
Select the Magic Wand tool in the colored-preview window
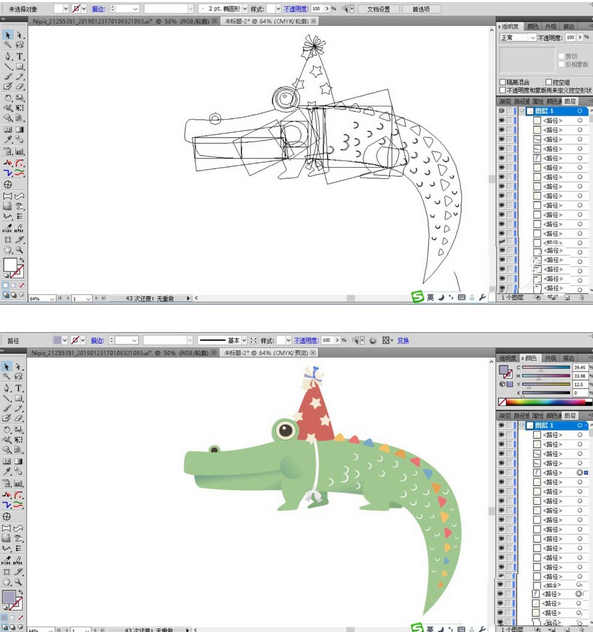7,376
